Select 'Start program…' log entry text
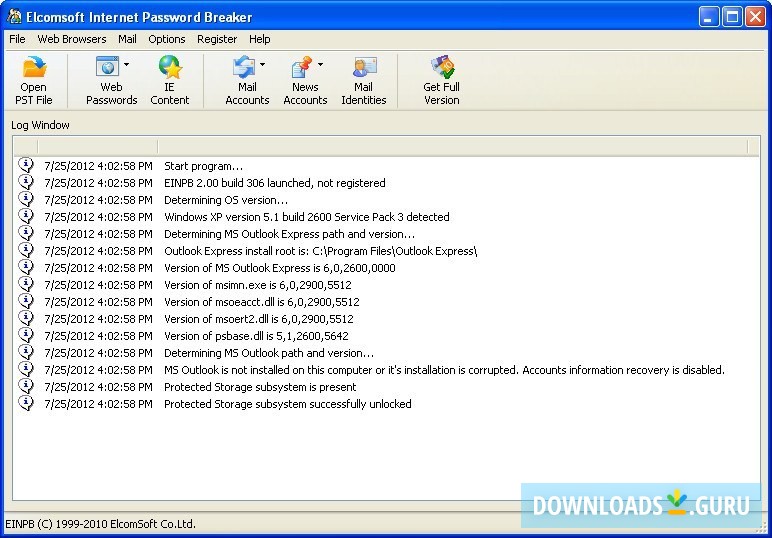Screen dimensions: 772x538 pos(203,166)
